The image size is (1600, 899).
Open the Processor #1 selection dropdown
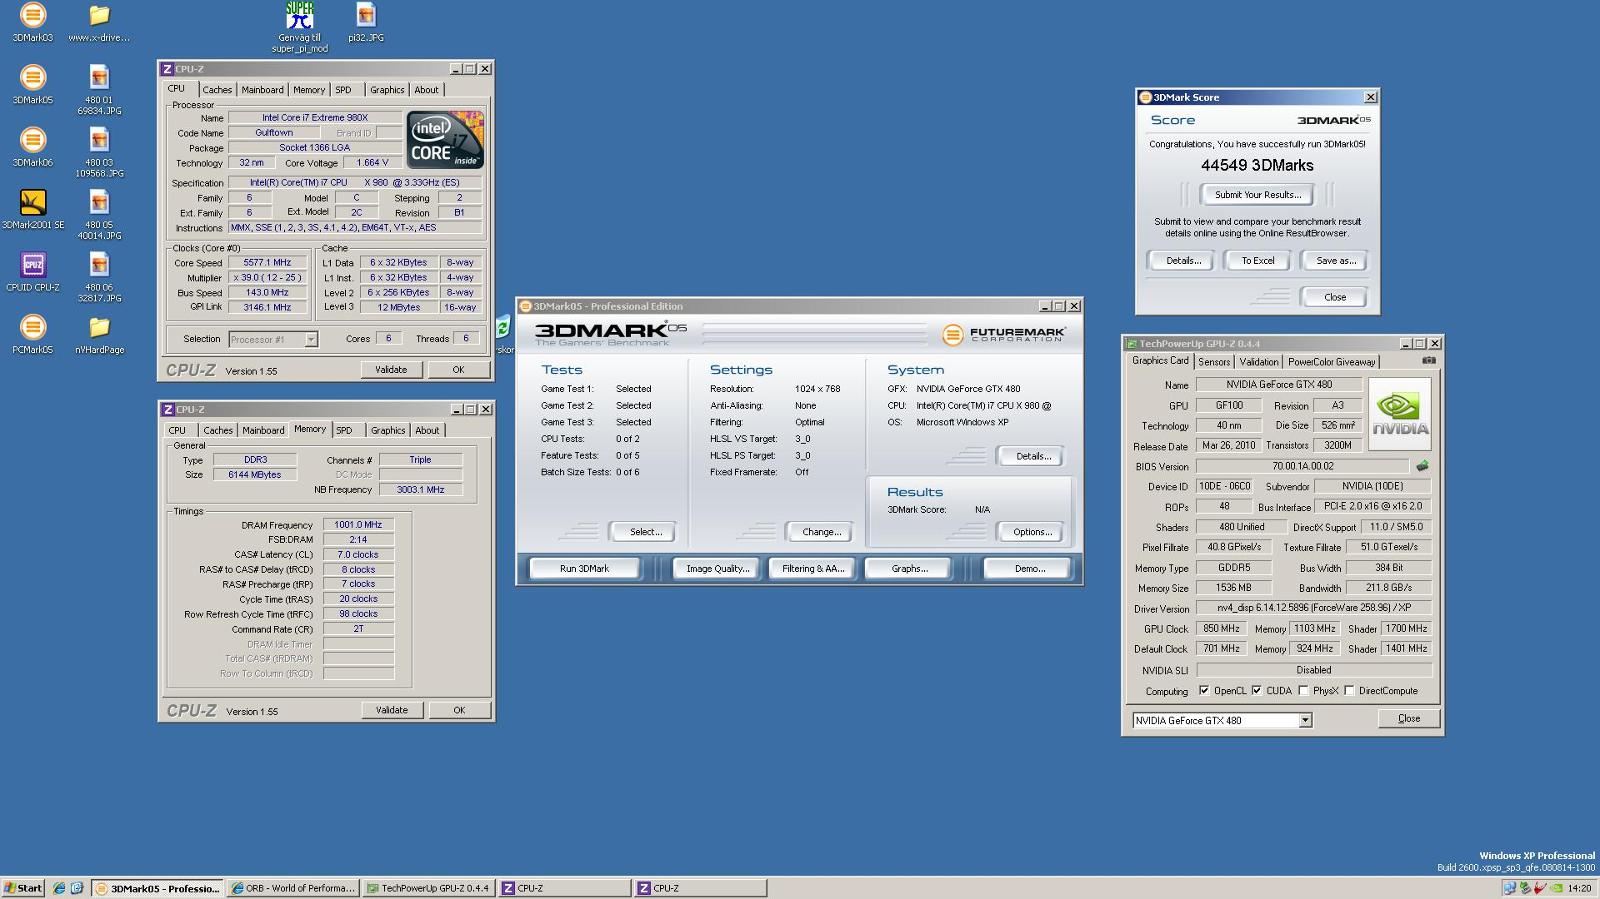tap(311, 339)
